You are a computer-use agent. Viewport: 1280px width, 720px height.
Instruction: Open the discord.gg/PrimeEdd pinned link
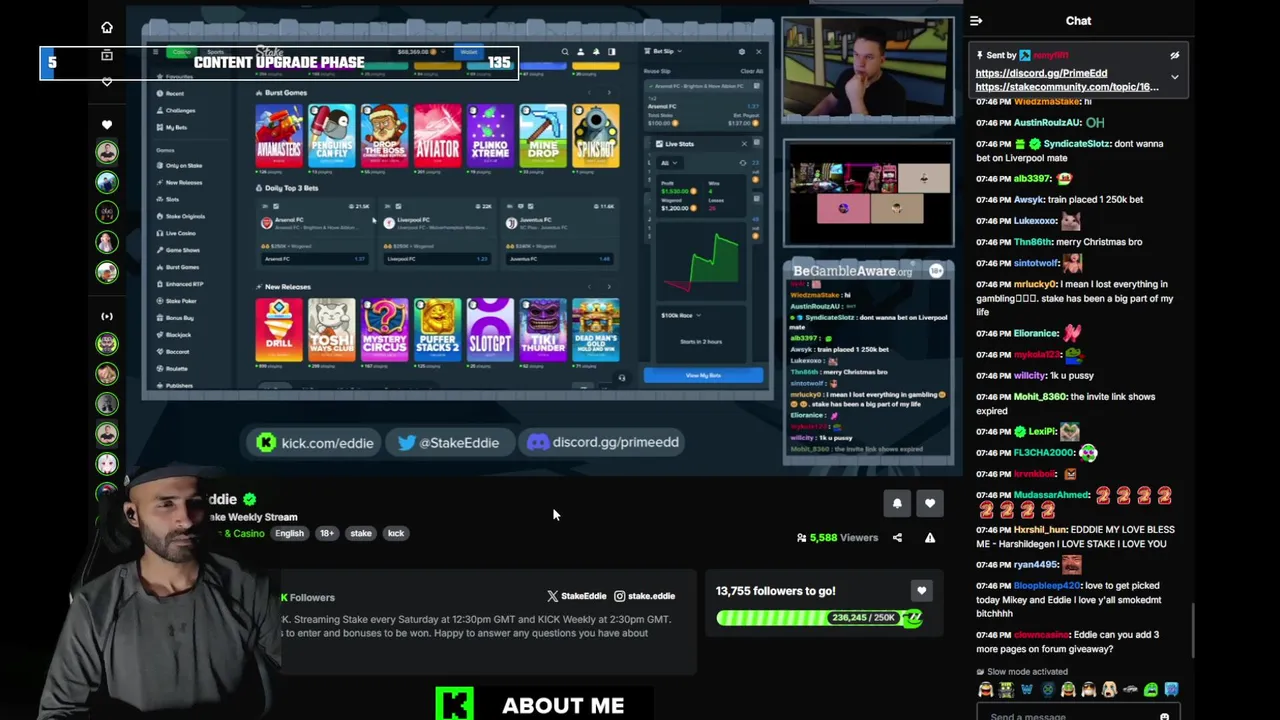[x=1041, y=73]
